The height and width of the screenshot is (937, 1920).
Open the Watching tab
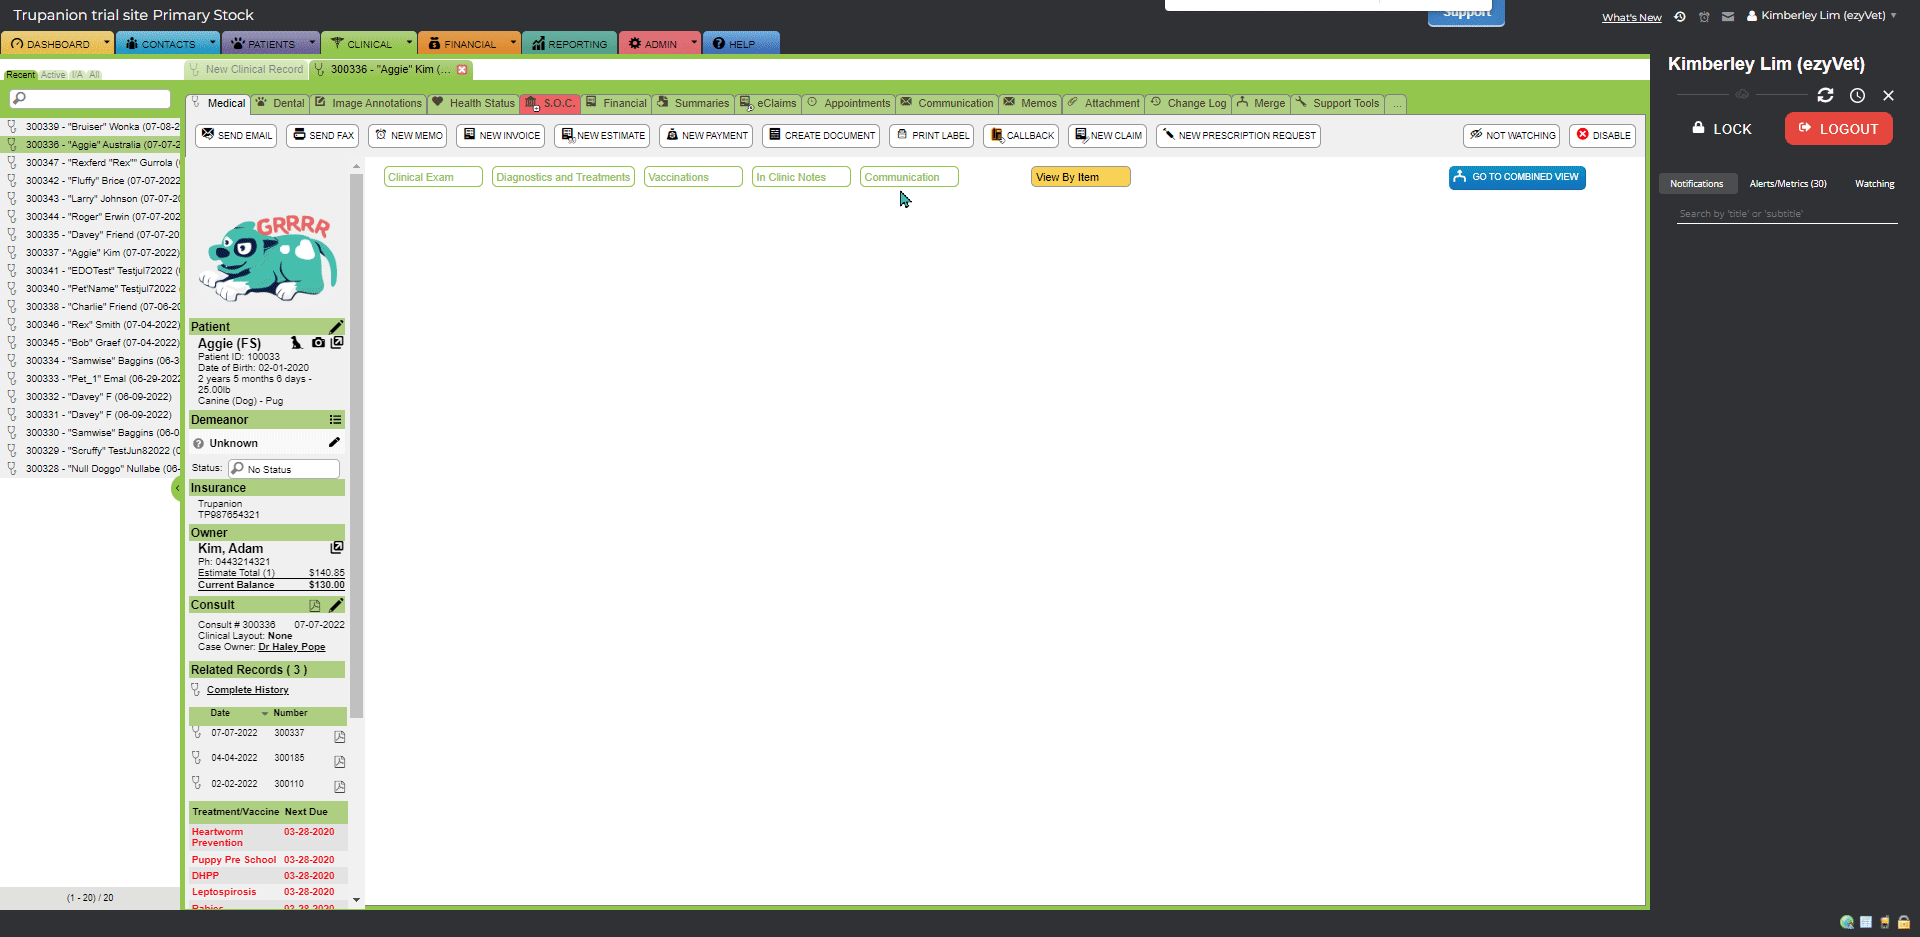coord(1875,184)
